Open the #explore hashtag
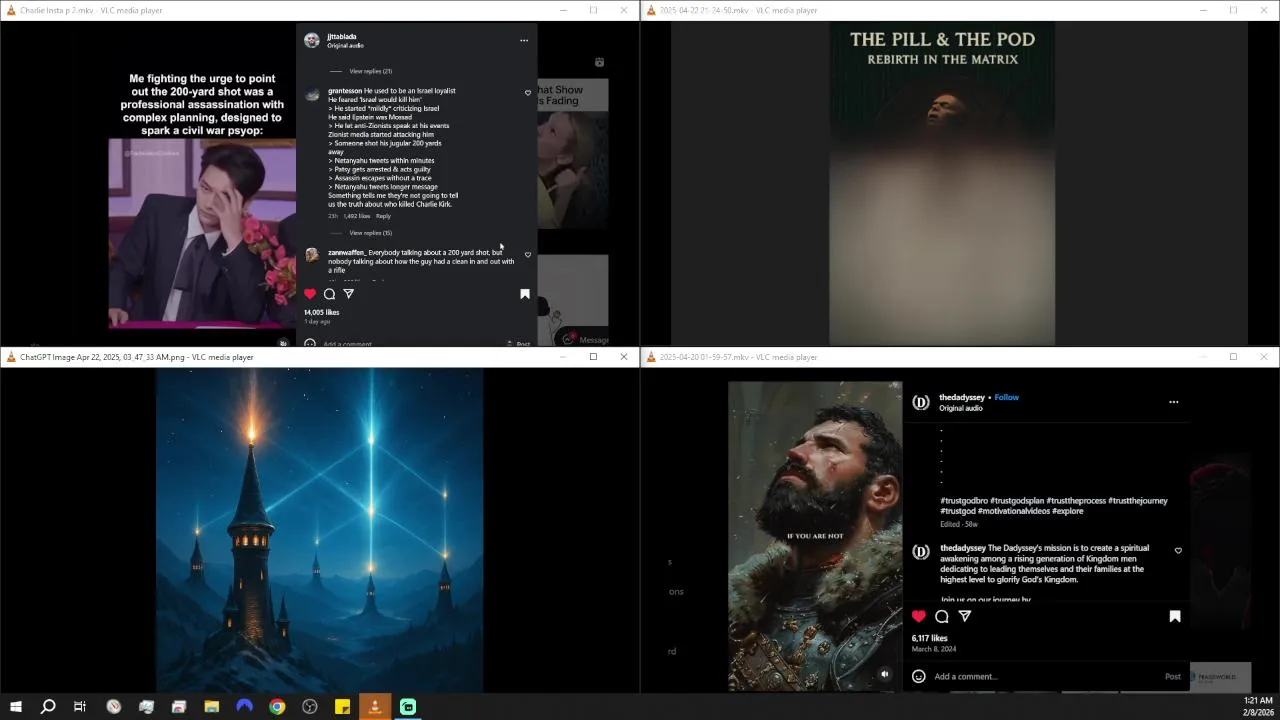This screenshot has height=720, width=1280. tap(1069, 511)
